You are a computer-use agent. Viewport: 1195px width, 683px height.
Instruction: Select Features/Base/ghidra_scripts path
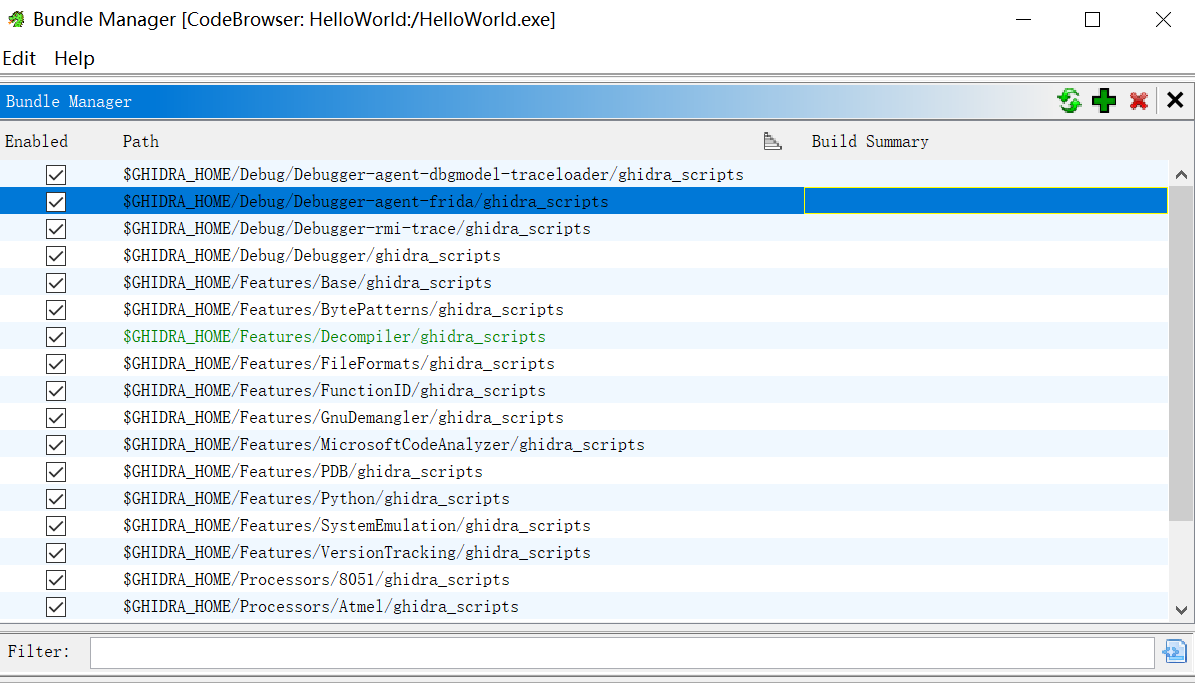tap(307, 283)
